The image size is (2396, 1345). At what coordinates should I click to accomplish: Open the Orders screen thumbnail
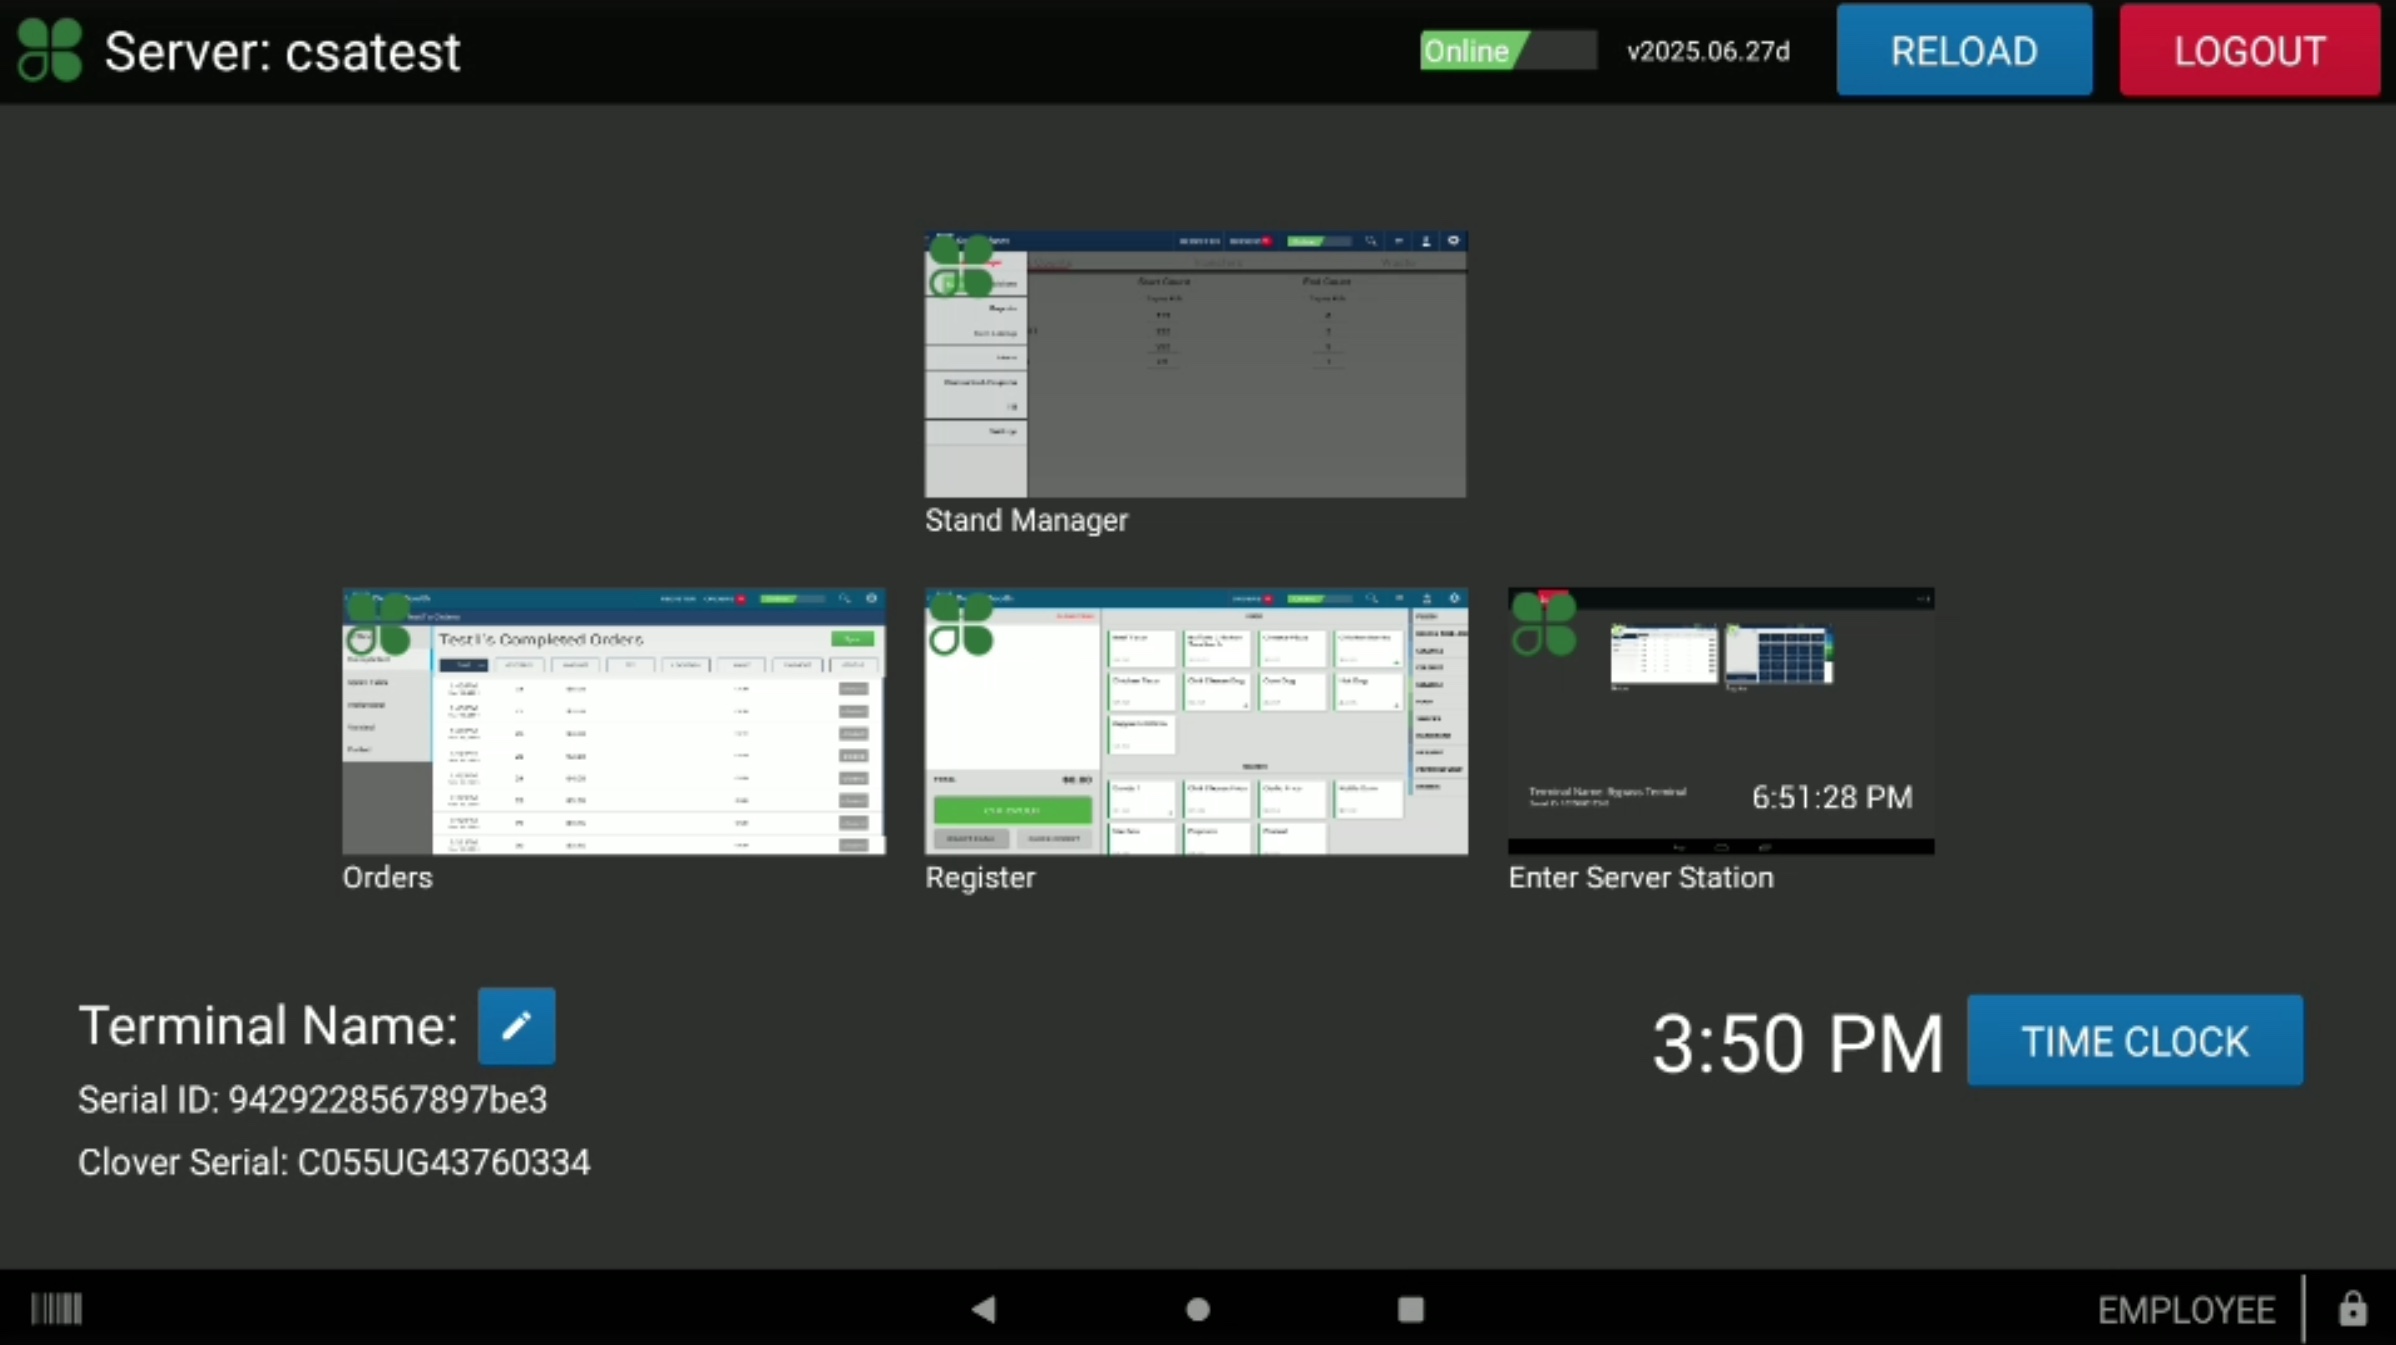coord(614,721)
